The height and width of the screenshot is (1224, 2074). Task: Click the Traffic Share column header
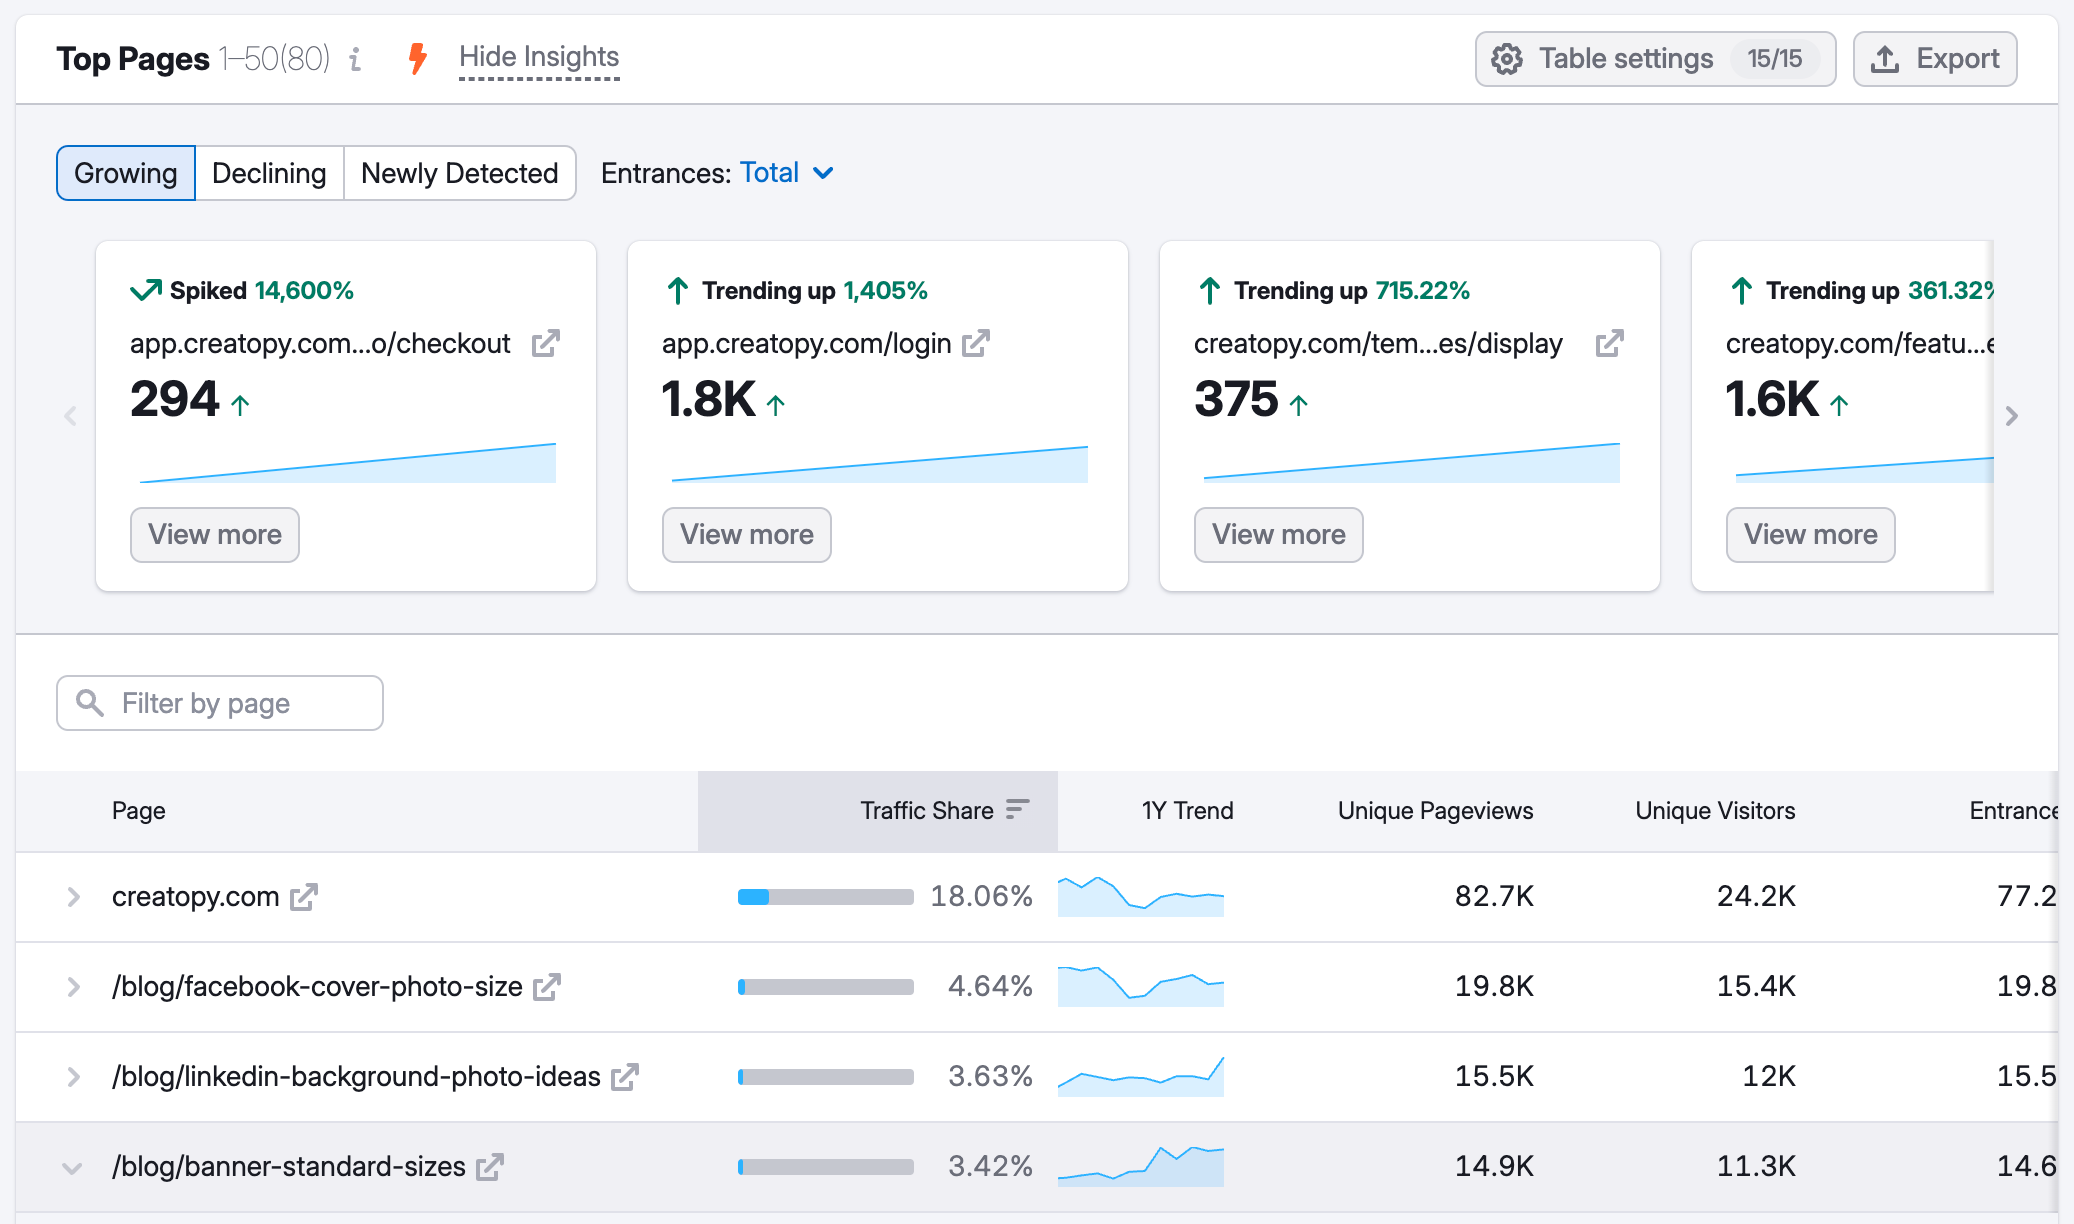(x=878, y=811)
